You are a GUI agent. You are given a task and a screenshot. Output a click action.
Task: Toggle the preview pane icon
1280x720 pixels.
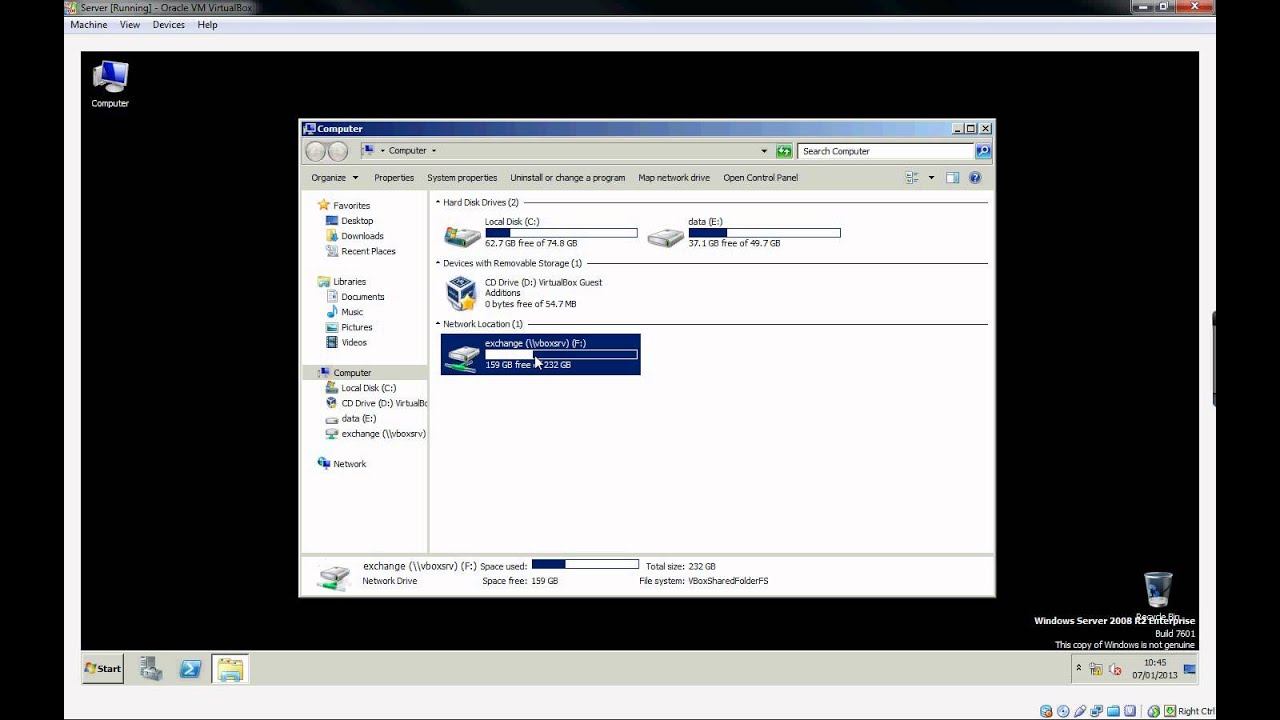[x=952, y=178]
